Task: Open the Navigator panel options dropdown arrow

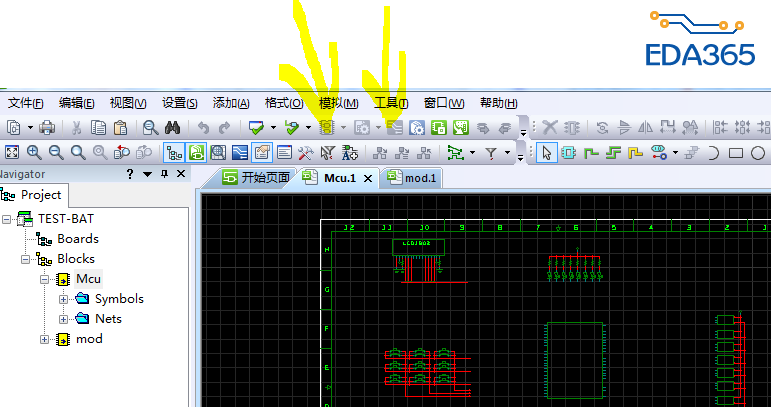Action: tap(147, 174)
